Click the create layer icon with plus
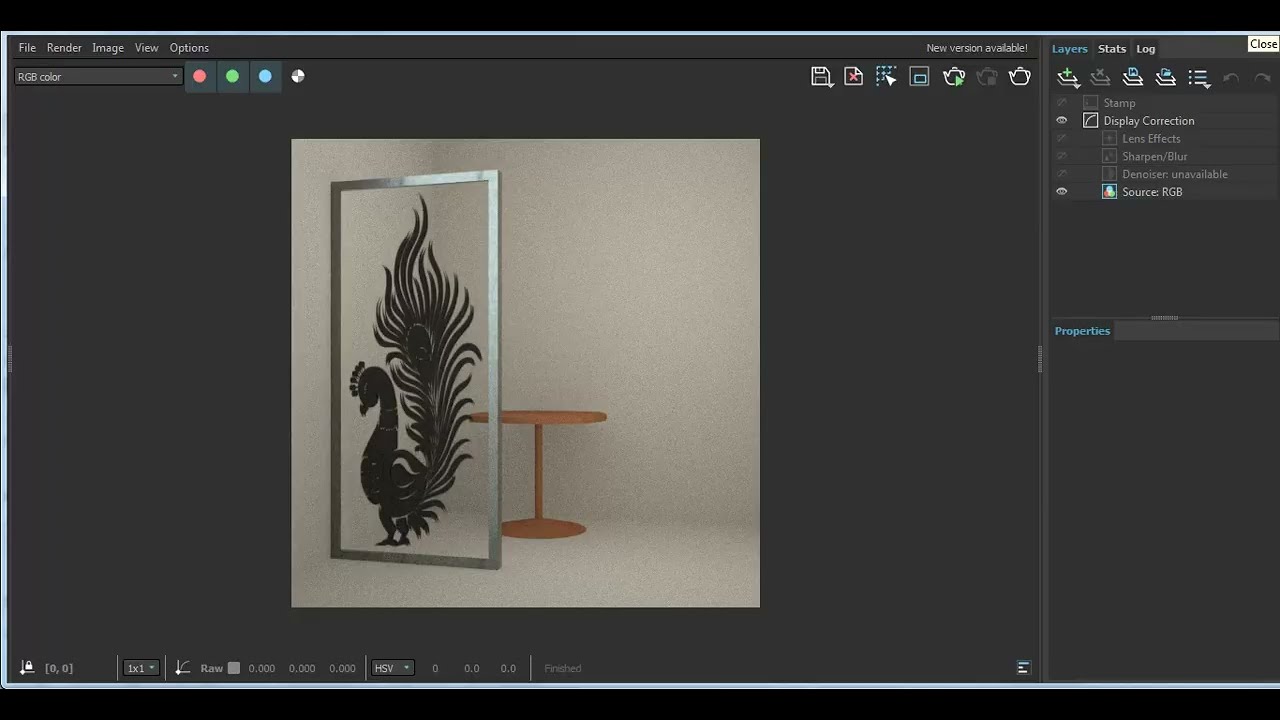1280x720 pixels. (1068, 77)
